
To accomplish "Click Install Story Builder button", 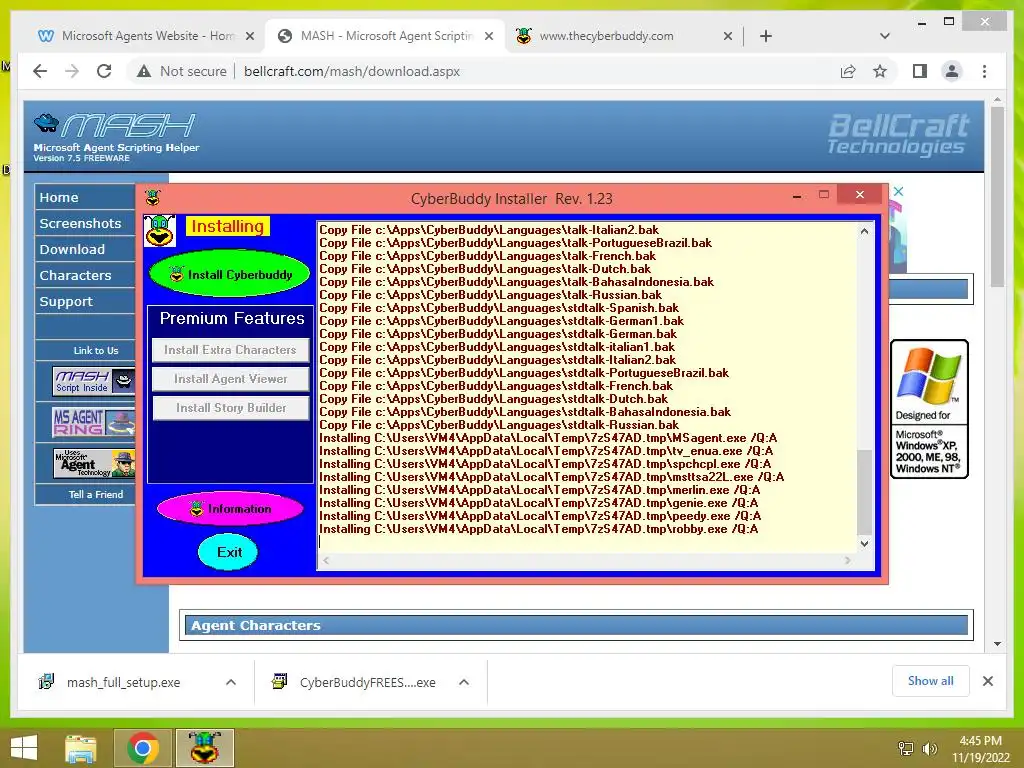I will pyautogui.click(x=230, y=408).
